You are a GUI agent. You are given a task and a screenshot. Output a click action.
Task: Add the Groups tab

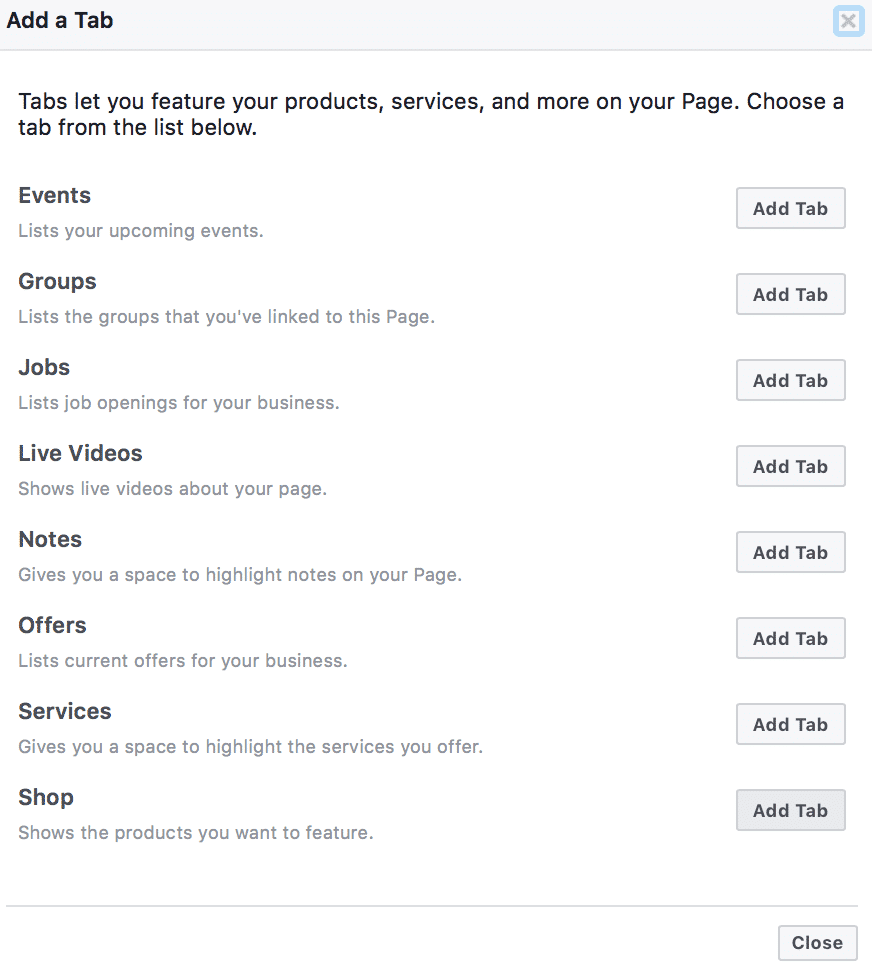pos(790,295)
